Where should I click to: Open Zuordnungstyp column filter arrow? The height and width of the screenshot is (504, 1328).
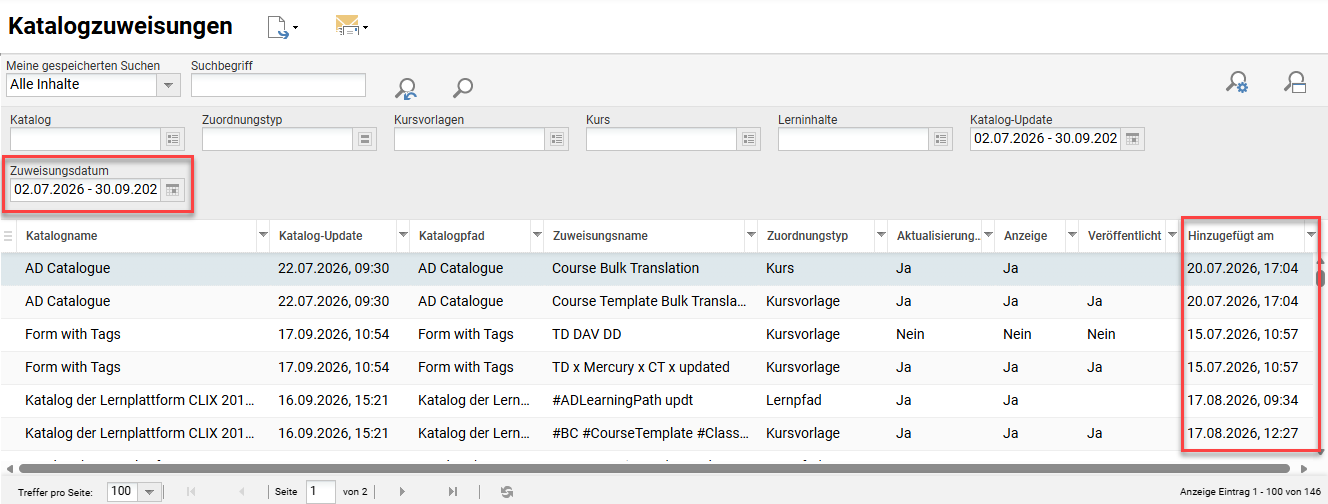click(x=881, y=236)
